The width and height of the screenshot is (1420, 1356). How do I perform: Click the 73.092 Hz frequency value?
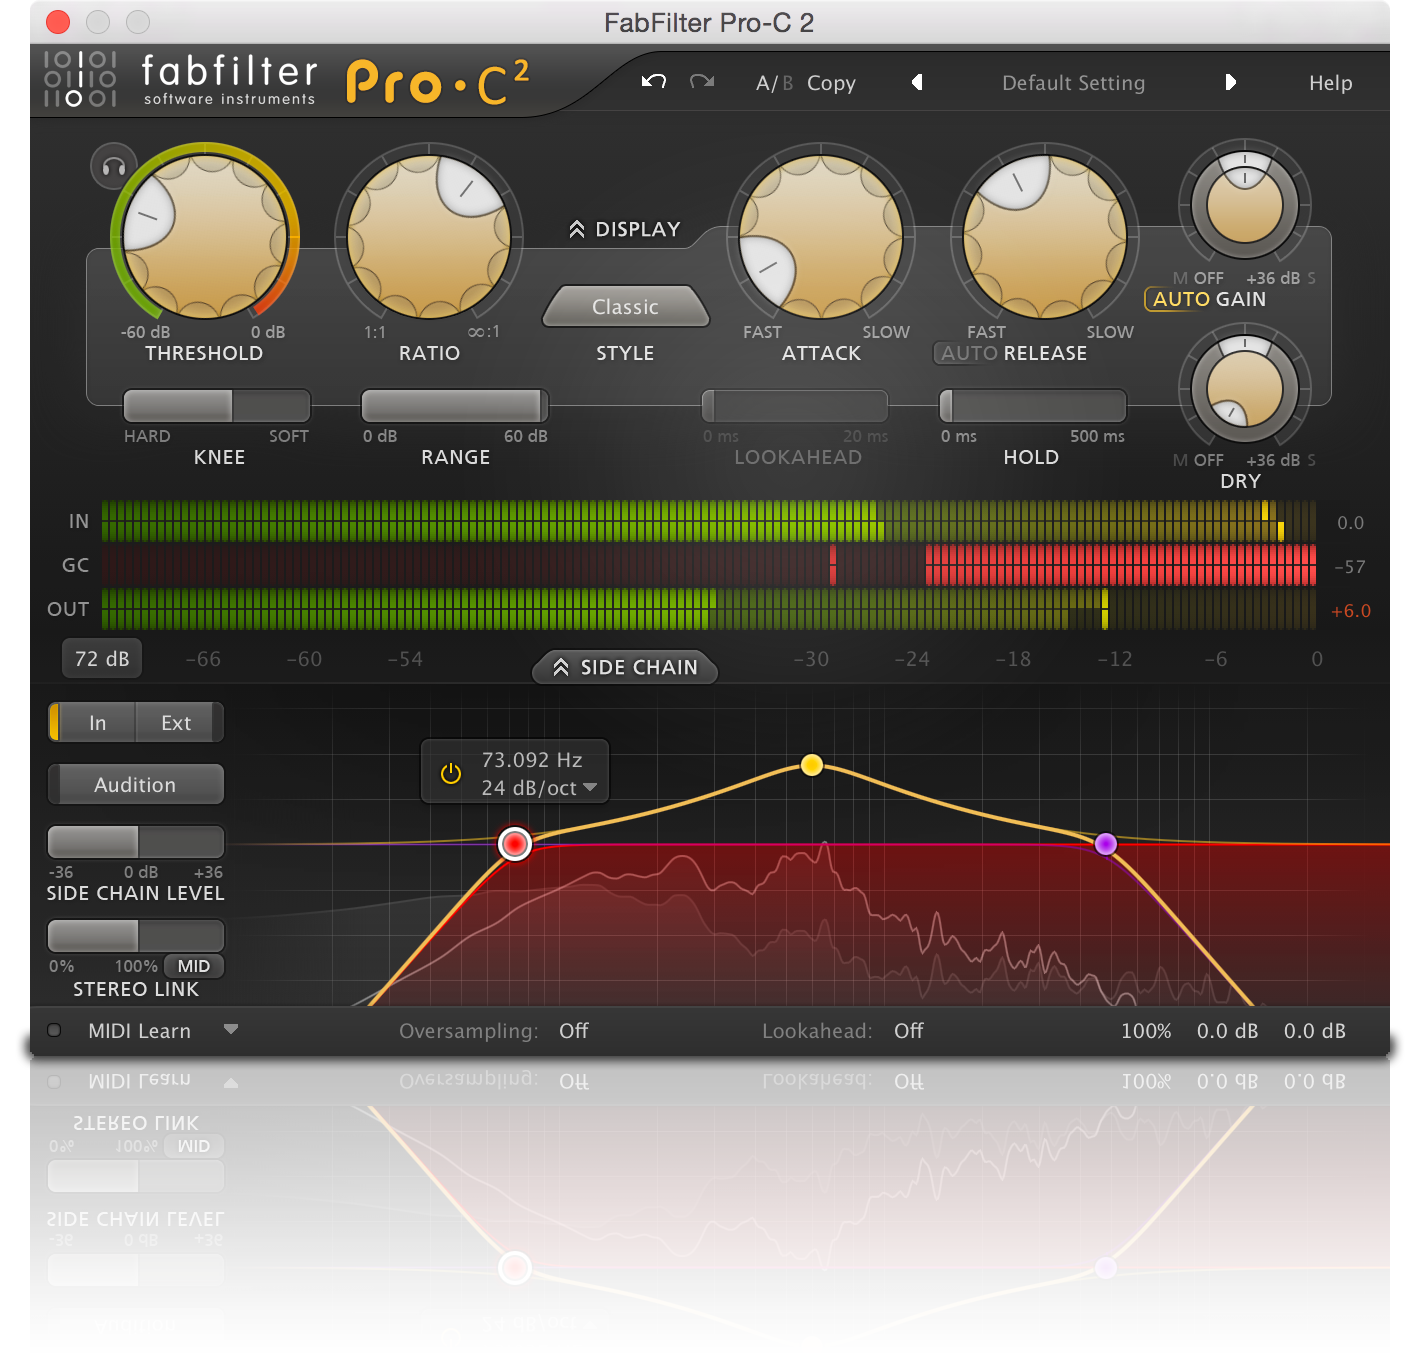[531, 760]
